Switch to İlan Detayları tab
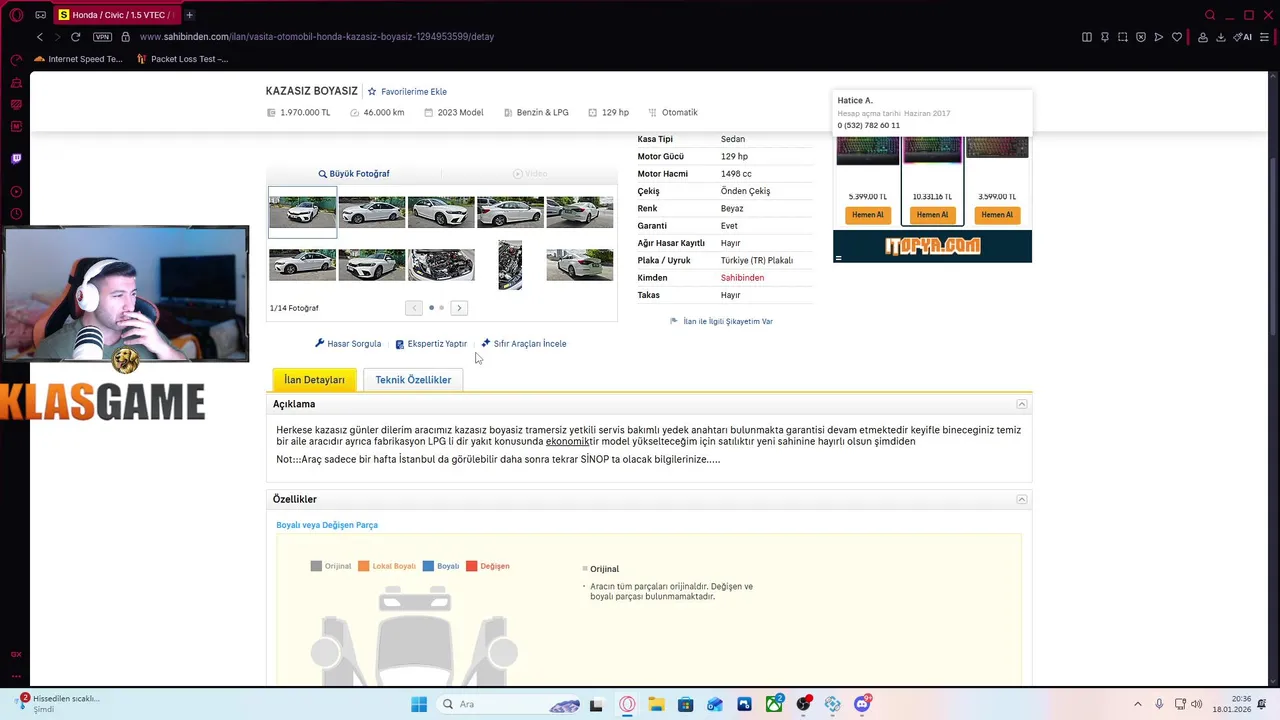1280x720 pixels. pos(314,380)
